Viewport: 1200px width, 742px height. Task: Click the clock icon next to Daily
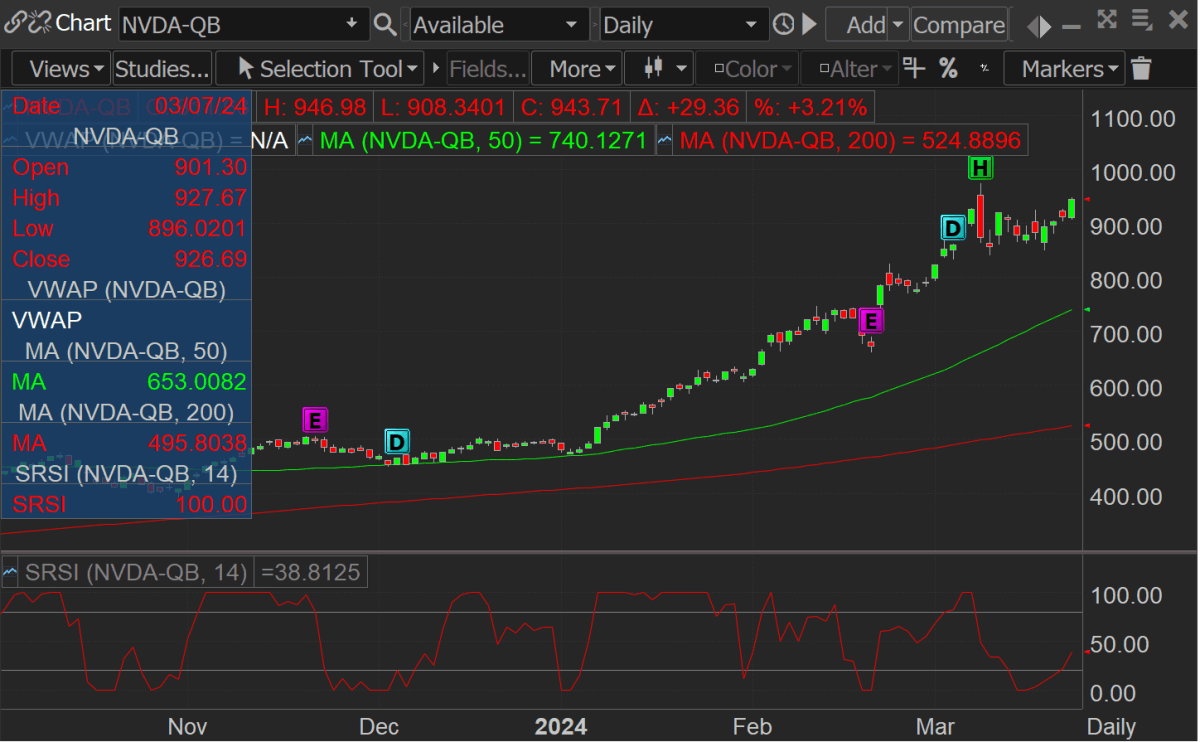[x=784, y=24]
